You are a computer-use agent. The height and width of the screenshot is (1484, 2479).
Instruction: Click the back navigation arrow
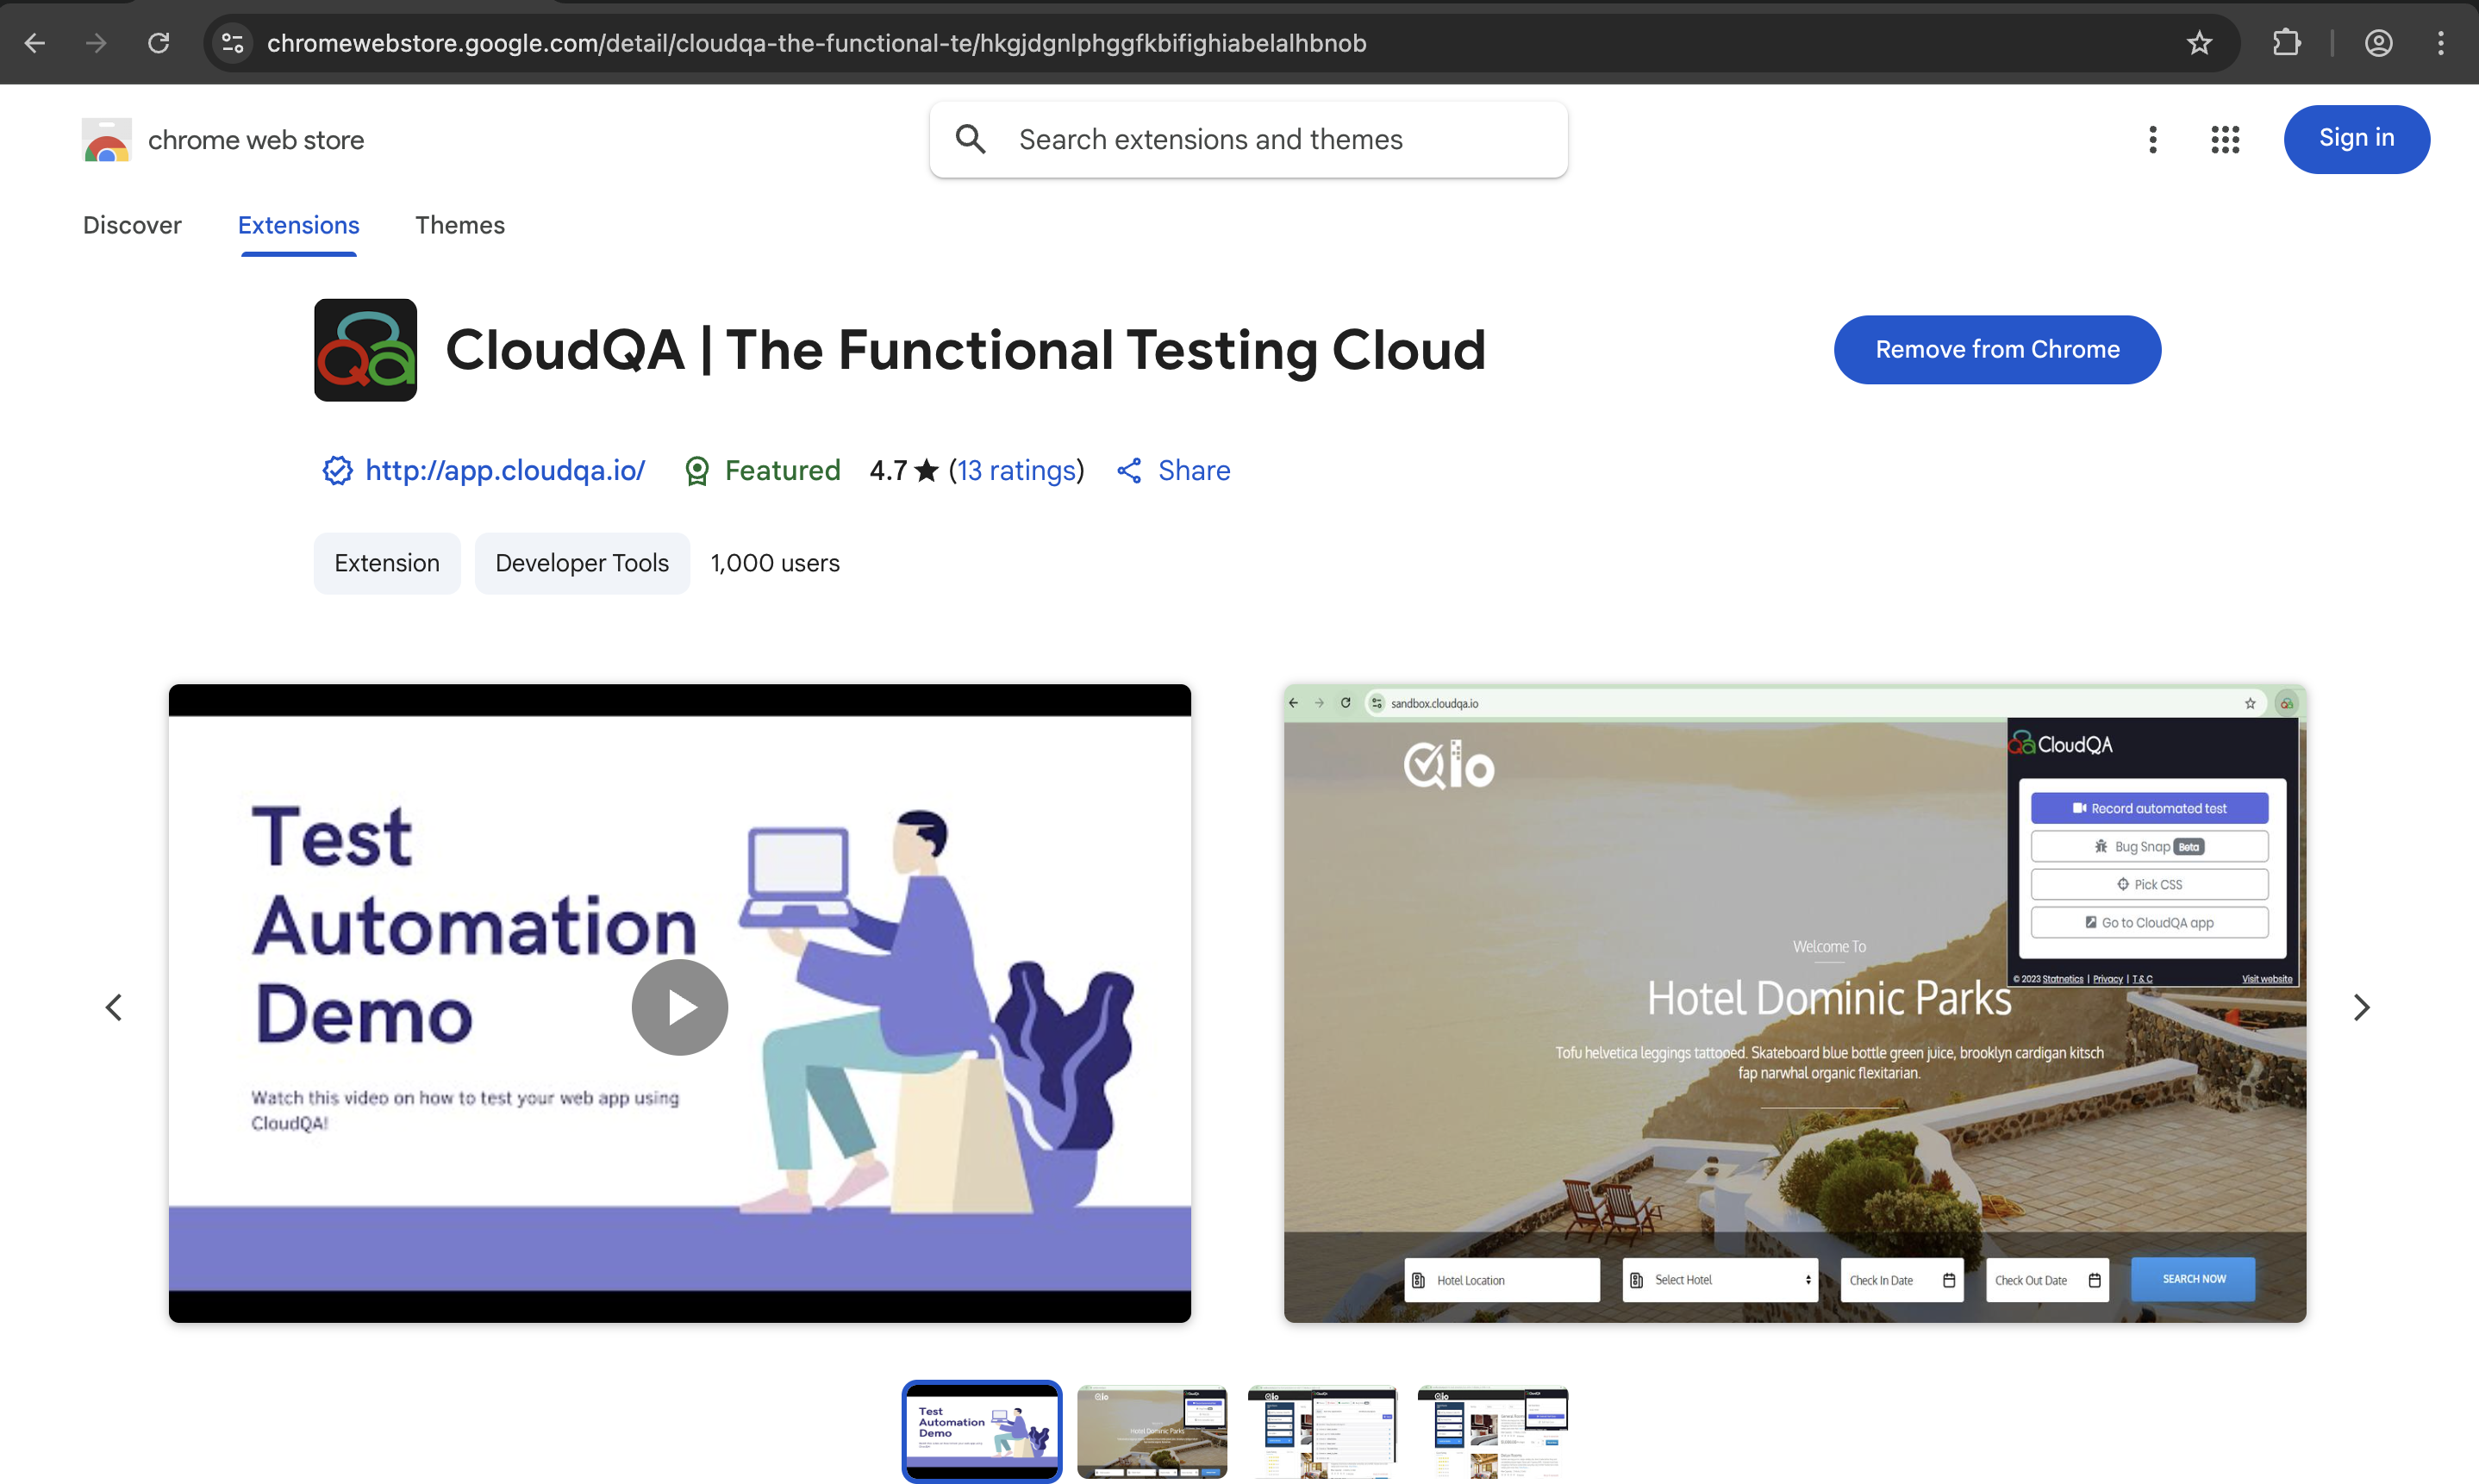34,43
